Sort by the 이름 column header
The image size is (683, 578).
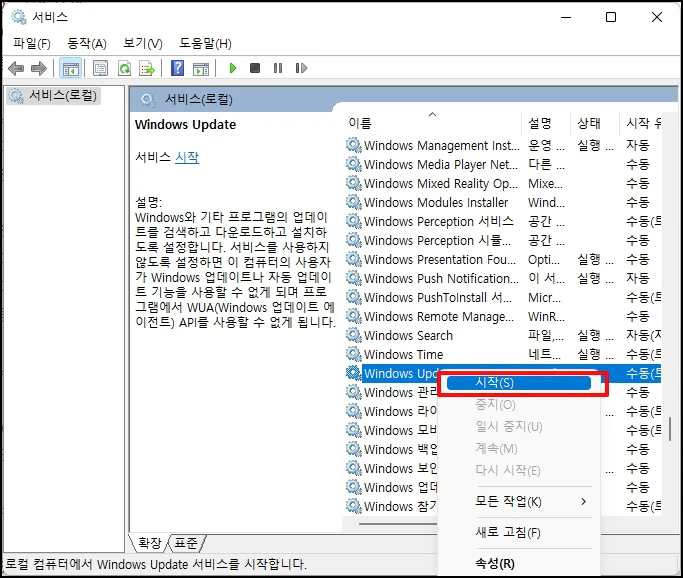point(431,123)
